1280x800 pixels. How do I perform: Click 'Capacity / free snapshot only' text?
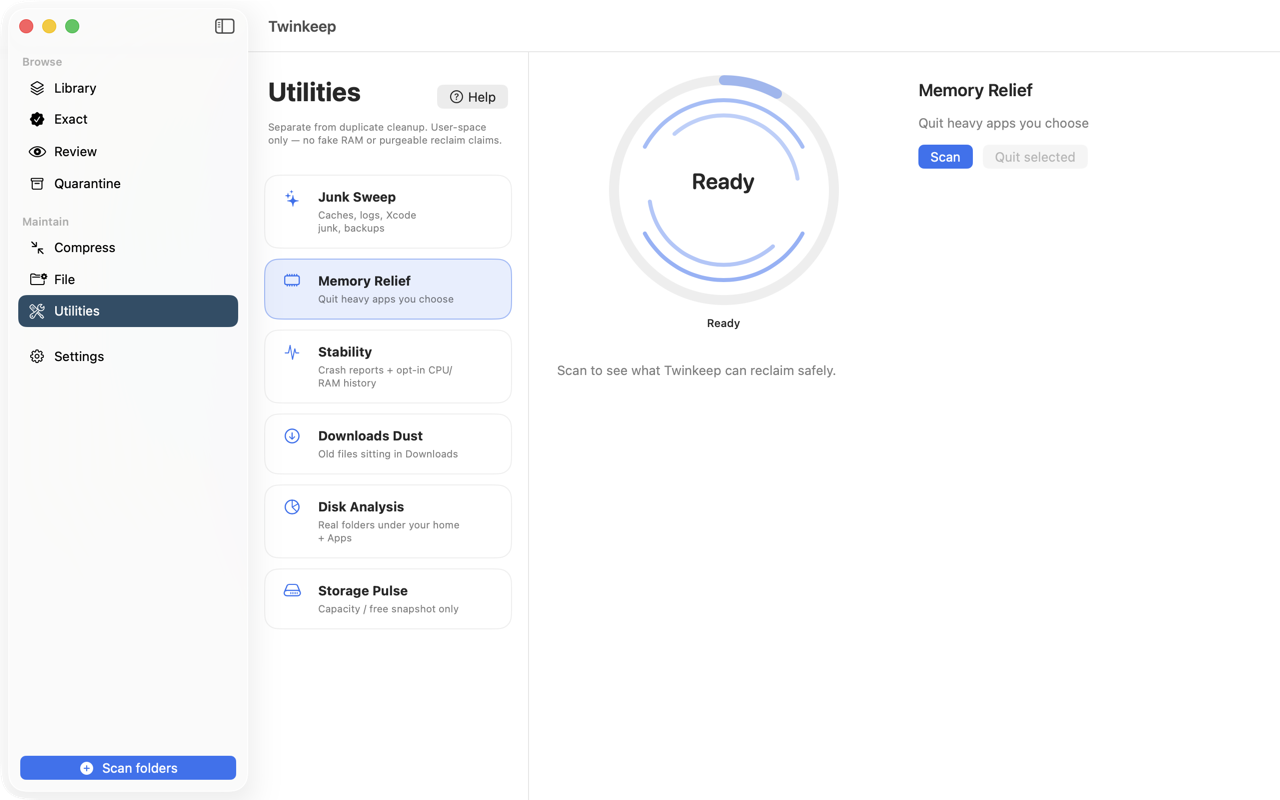[388, 609]
